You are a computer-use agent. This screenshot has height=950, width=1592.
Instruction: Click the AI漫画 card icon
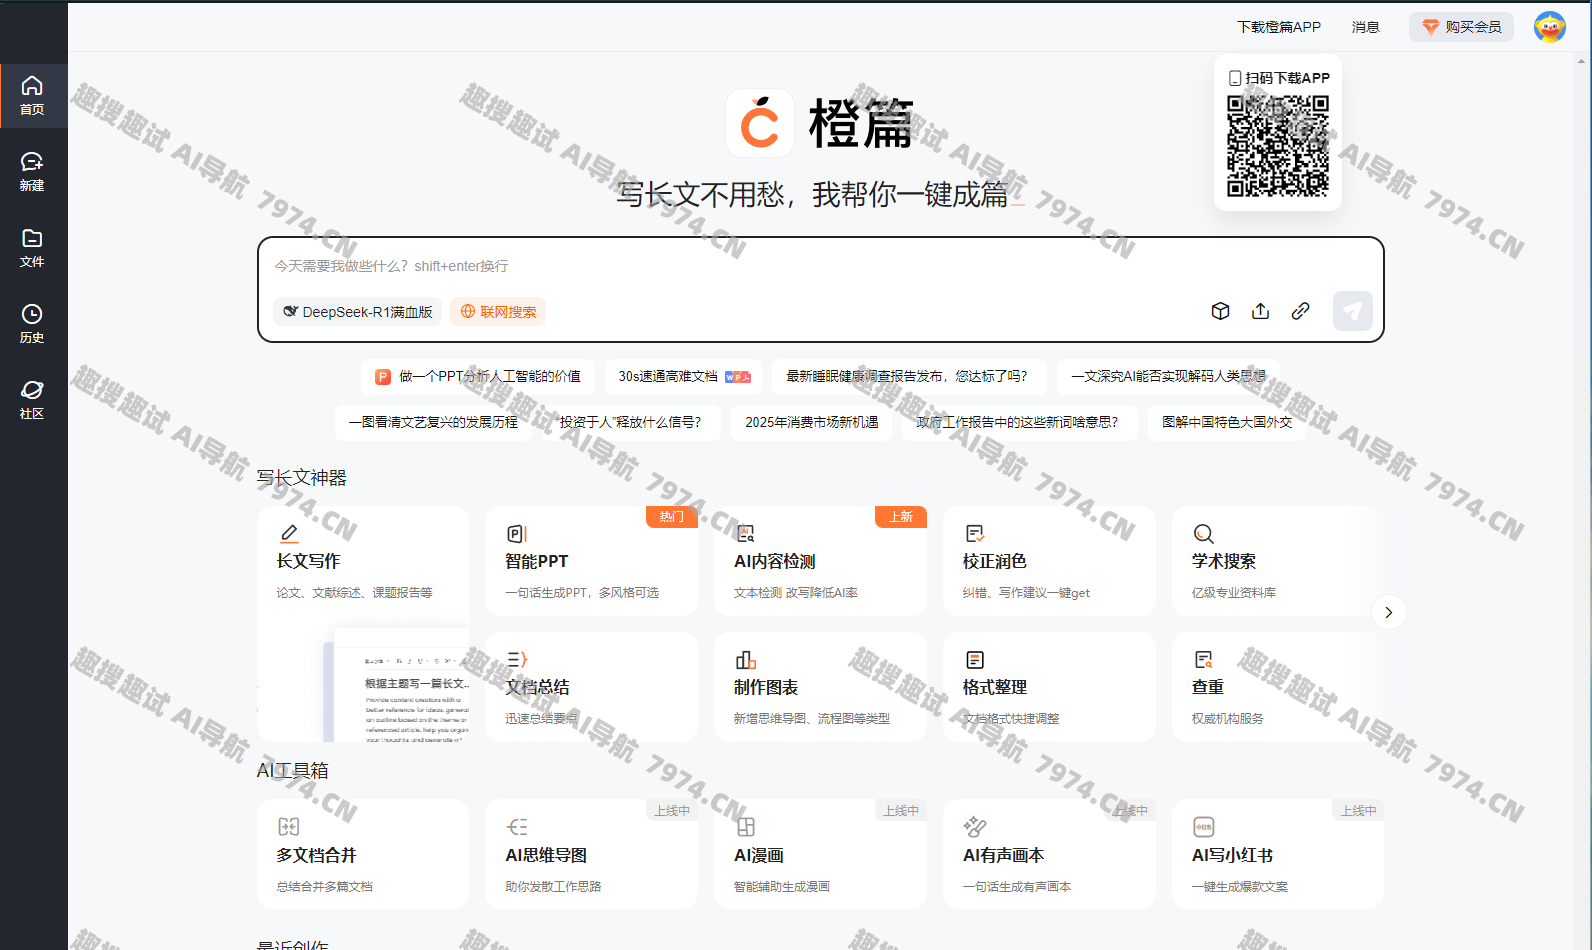(745, 826)
